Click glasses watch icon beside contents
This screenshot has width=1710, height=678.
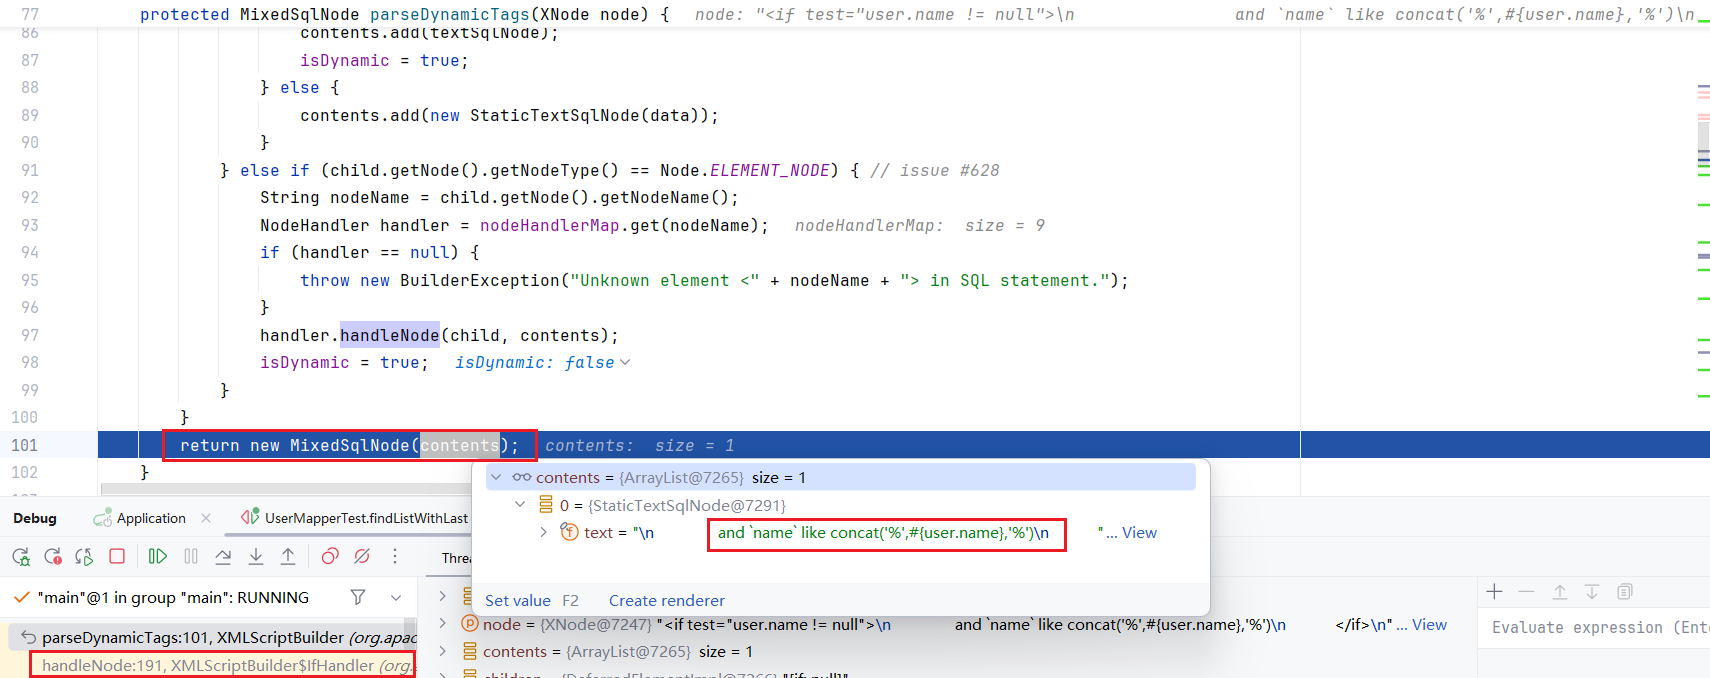pos(522,477)
